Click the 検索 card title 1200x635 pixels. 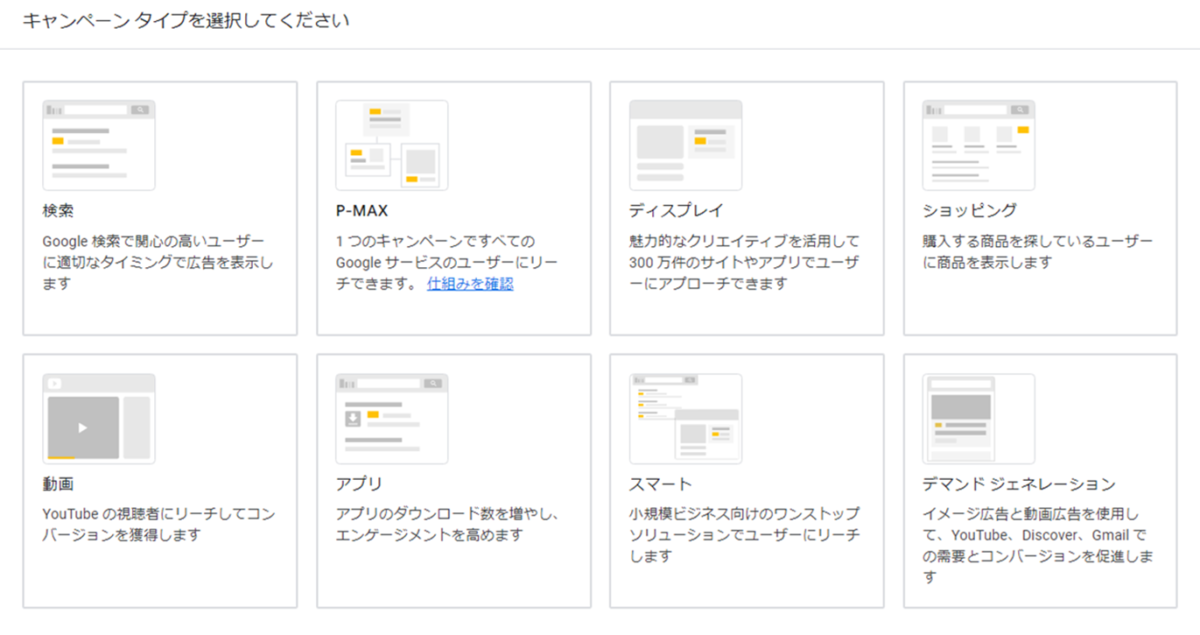point(58,211)
